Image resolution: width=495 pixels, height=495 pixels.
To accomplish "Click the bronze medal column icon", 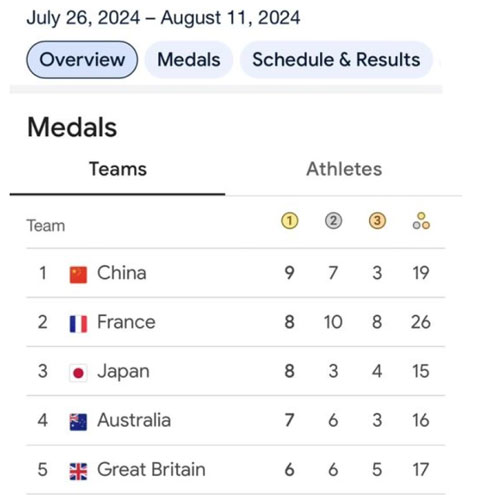I will click(377, 221).
